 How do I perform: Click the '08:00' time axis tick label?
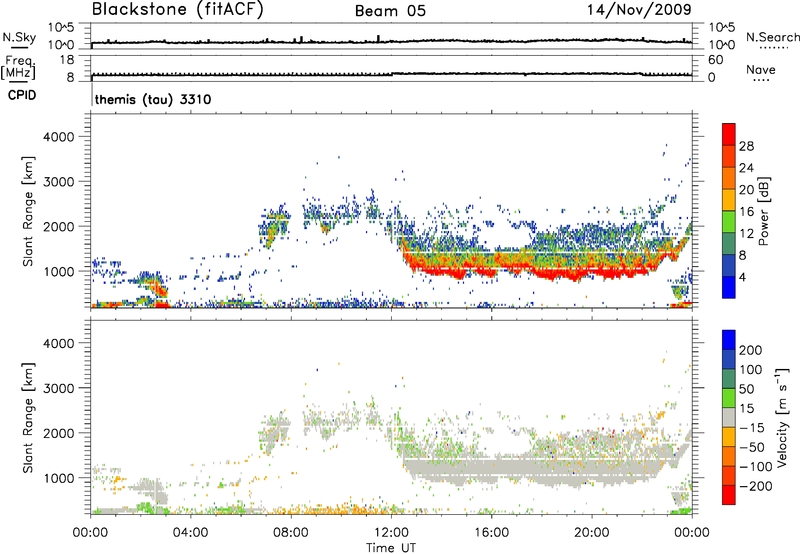pos(291,533)
